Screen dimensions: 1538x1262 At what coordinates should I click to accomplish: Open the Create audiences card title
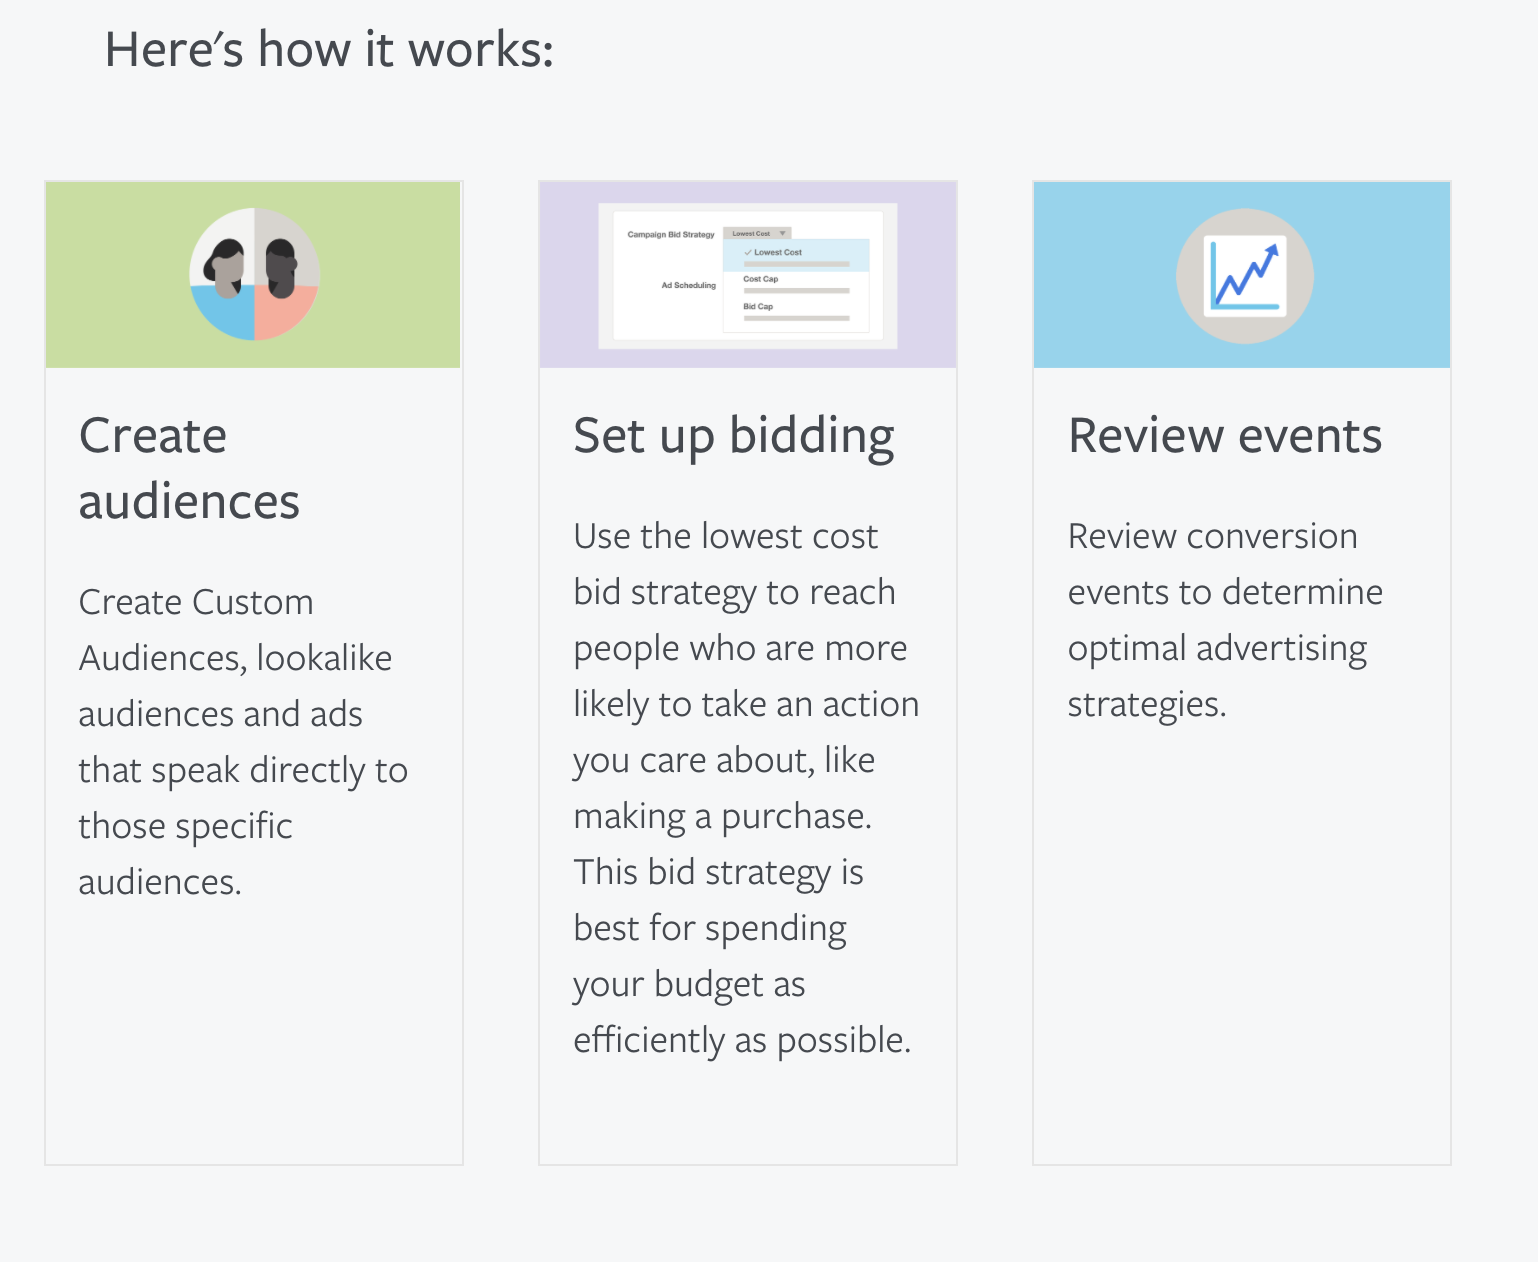tap(189, 468)
